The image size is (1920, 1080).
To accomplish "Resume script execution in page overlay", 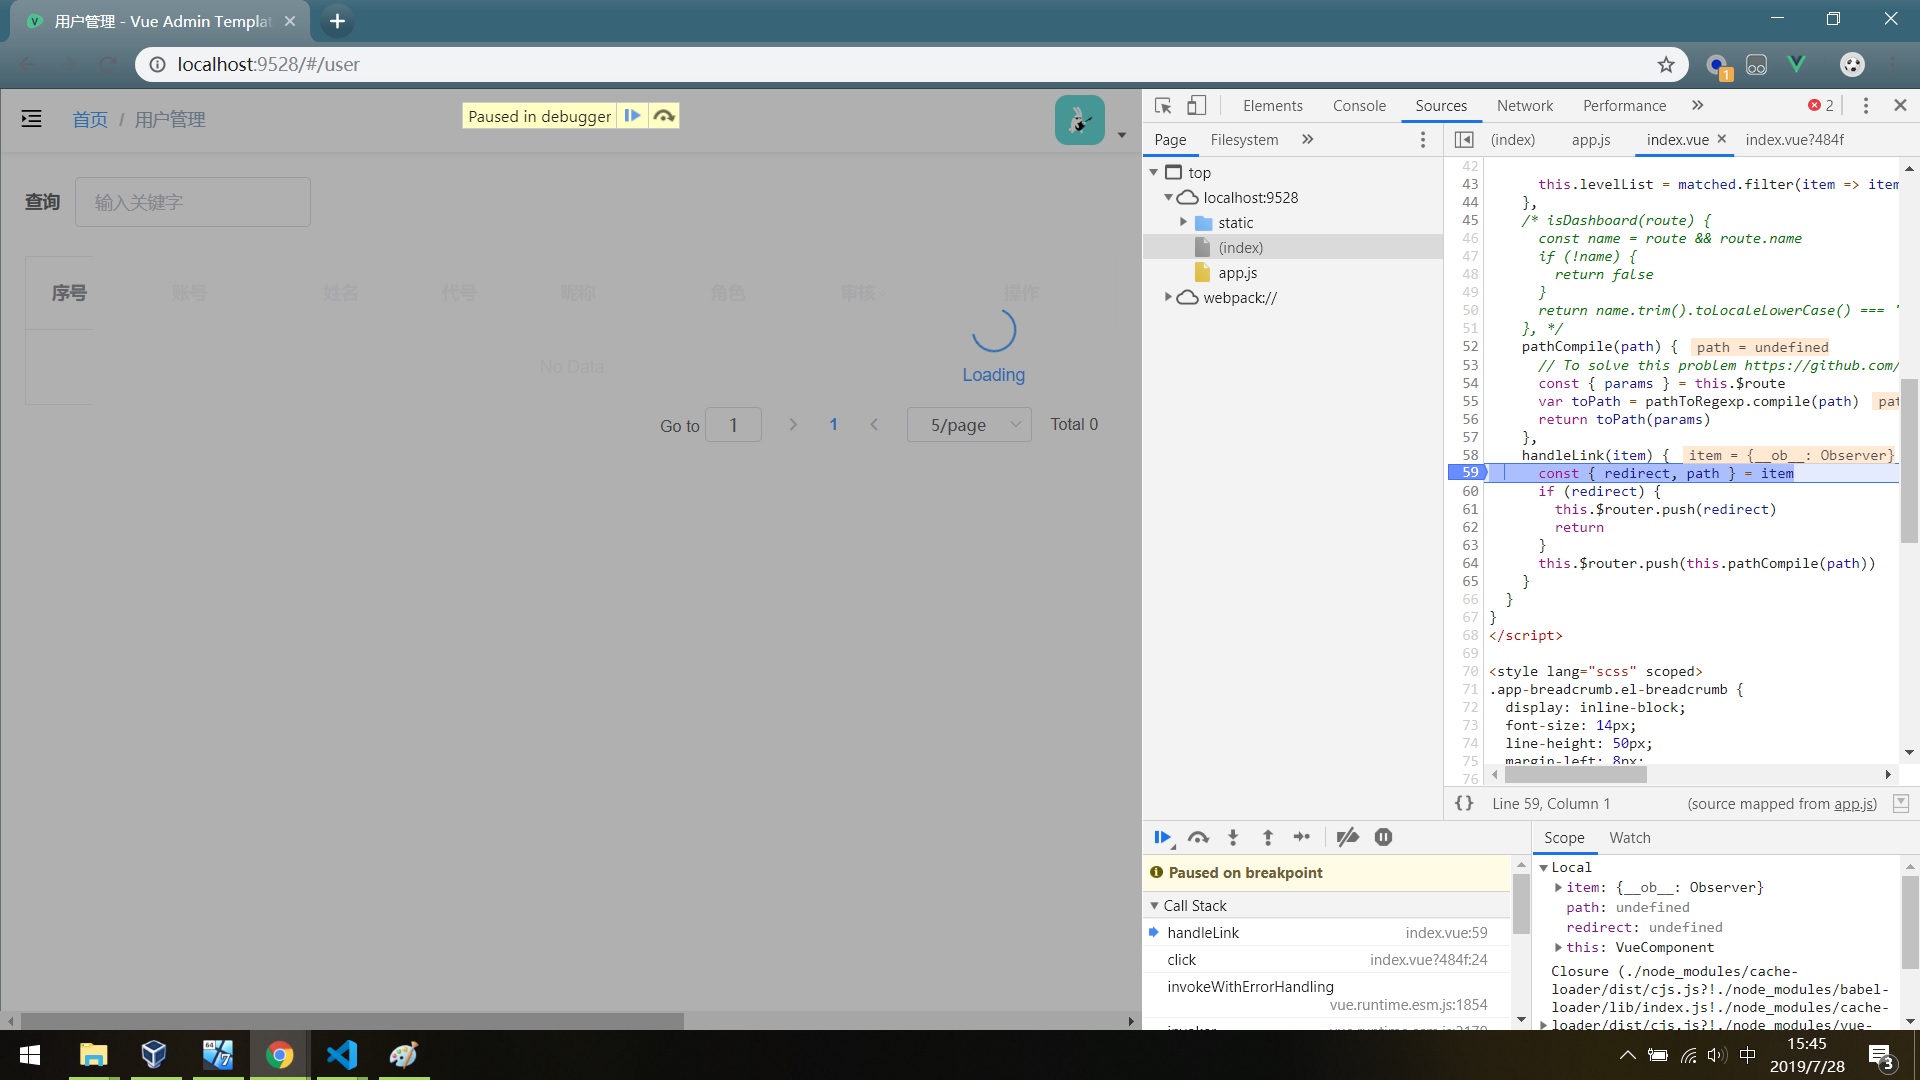I will 632,116.
